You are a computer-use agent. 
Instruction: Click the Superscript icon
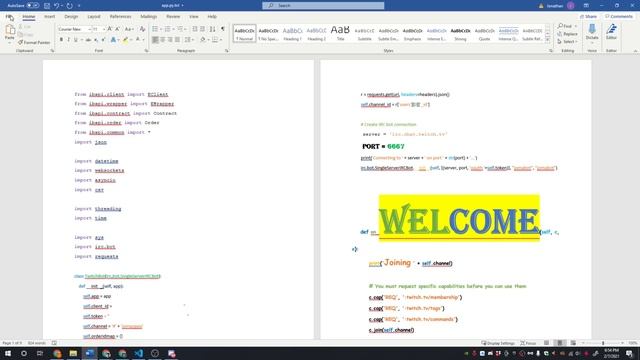pos(103,40)
